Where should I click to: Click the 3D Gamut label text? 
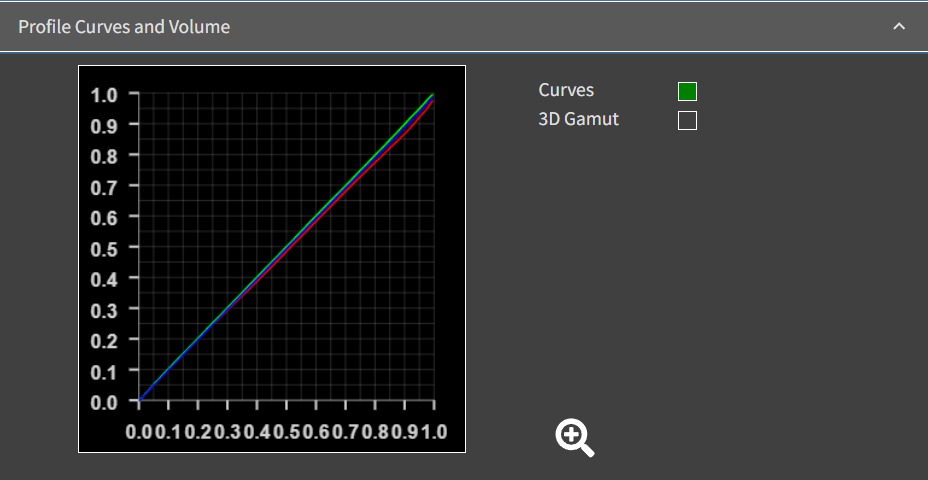click(x=578, y=120)
